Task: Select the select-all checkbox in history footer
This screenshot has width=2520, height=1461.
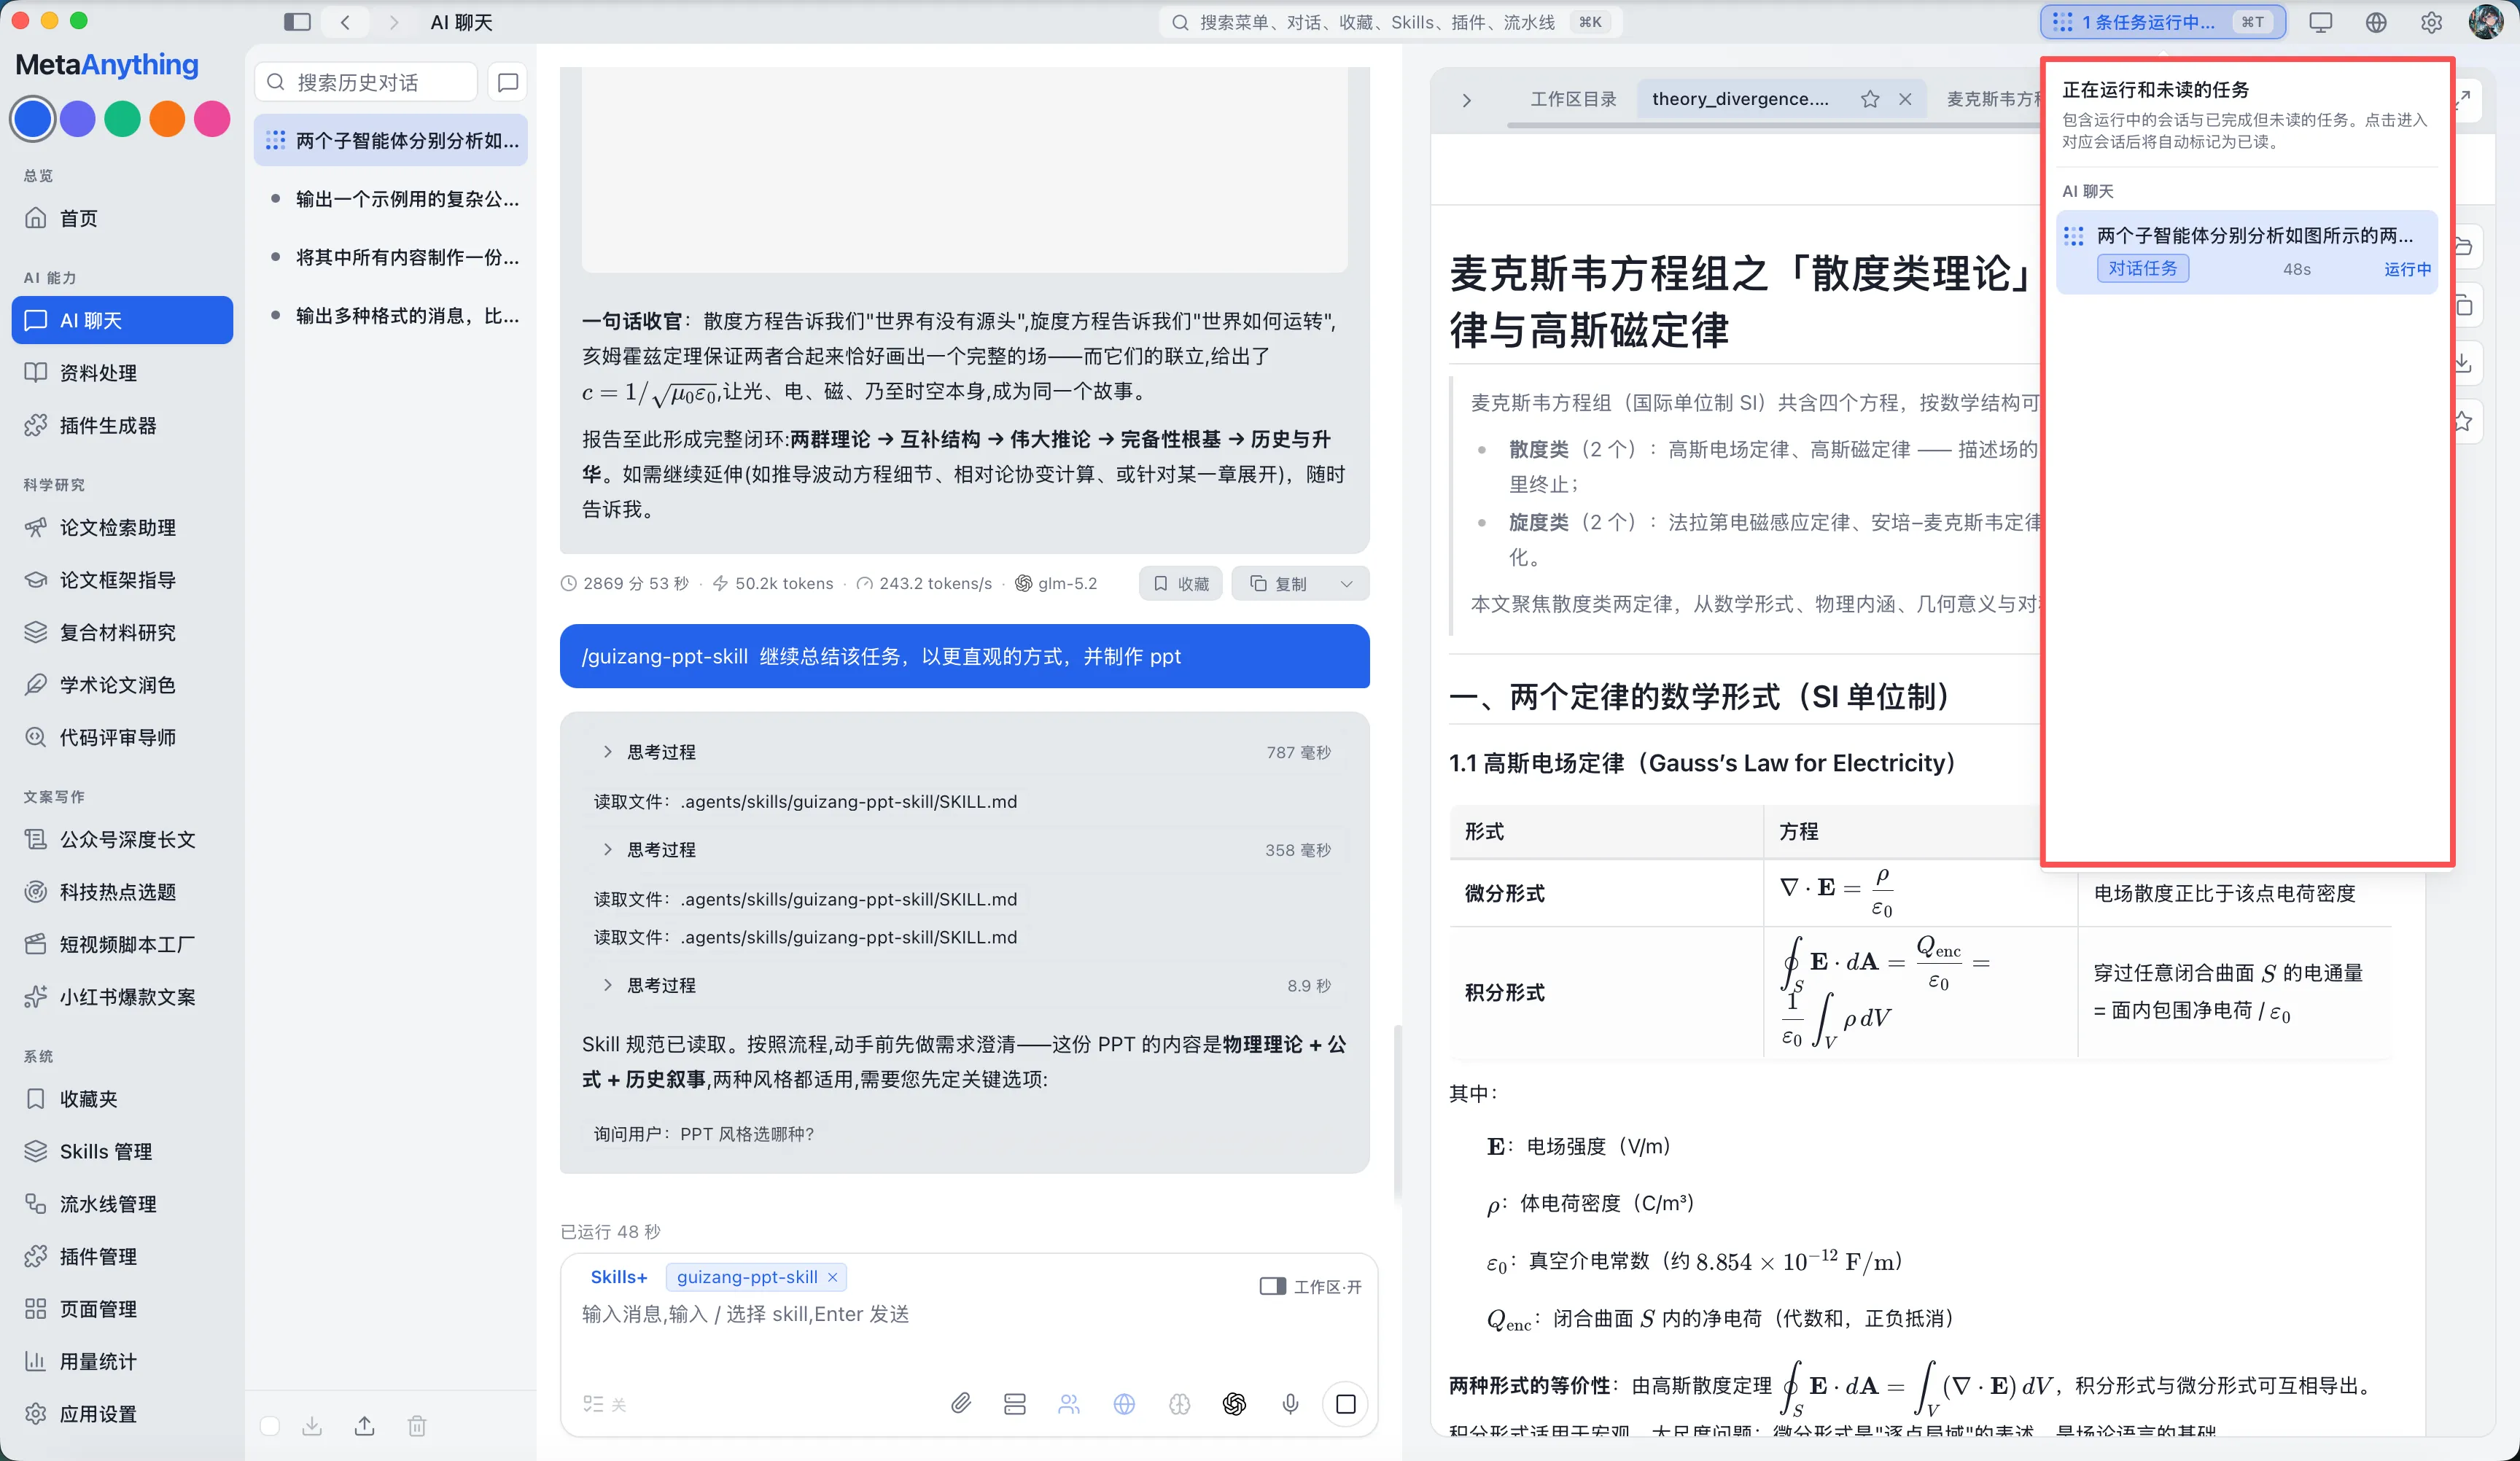Action: click(269, 1426)
